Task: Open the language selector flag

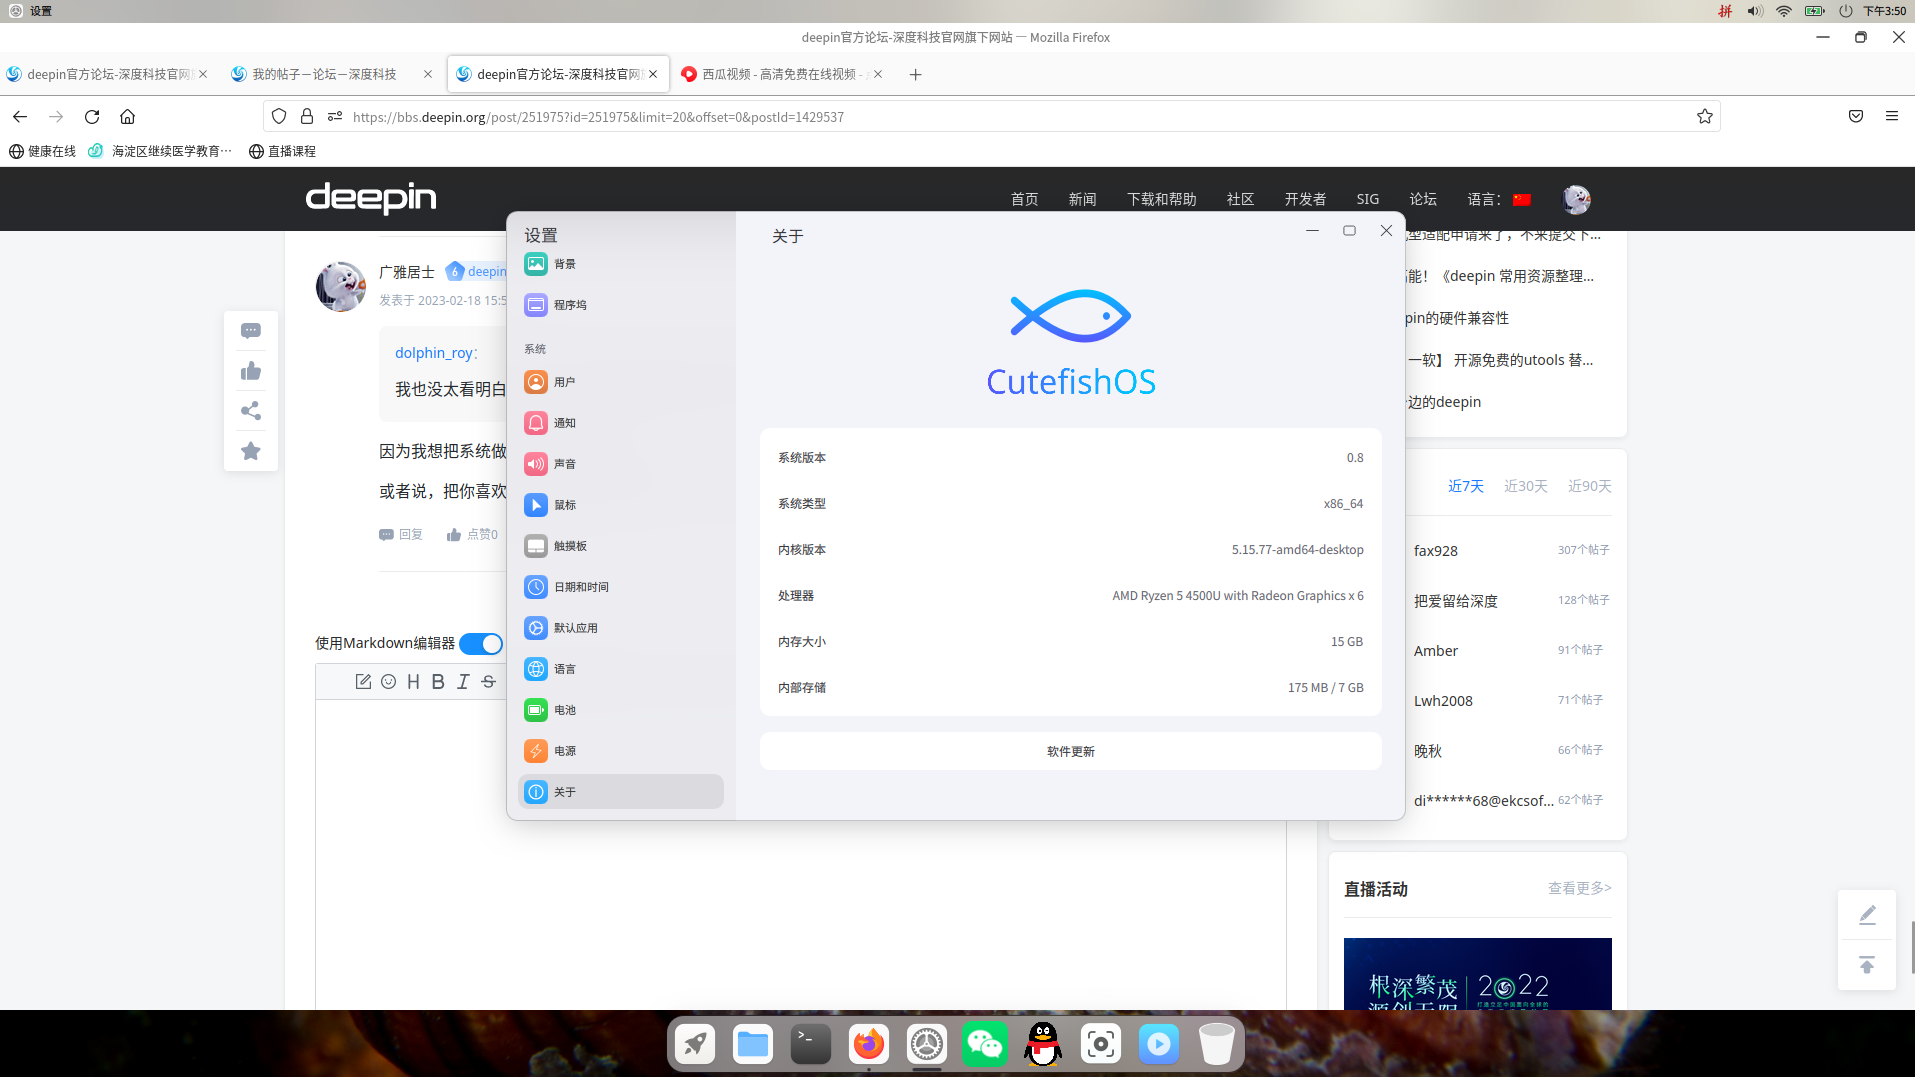Action: point(1522,199)
